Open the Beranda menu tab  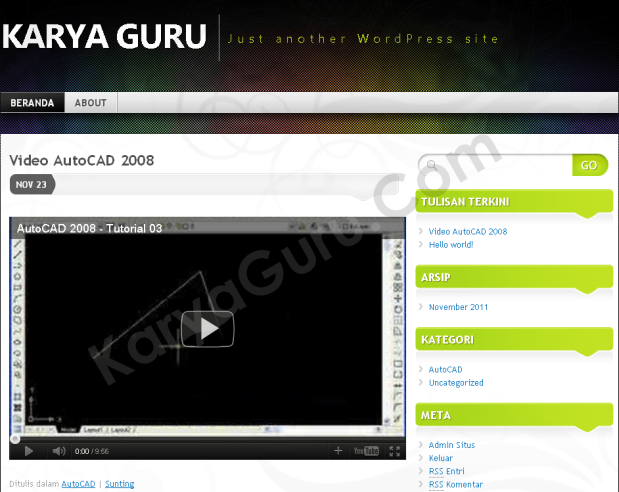tap(32, 103)
